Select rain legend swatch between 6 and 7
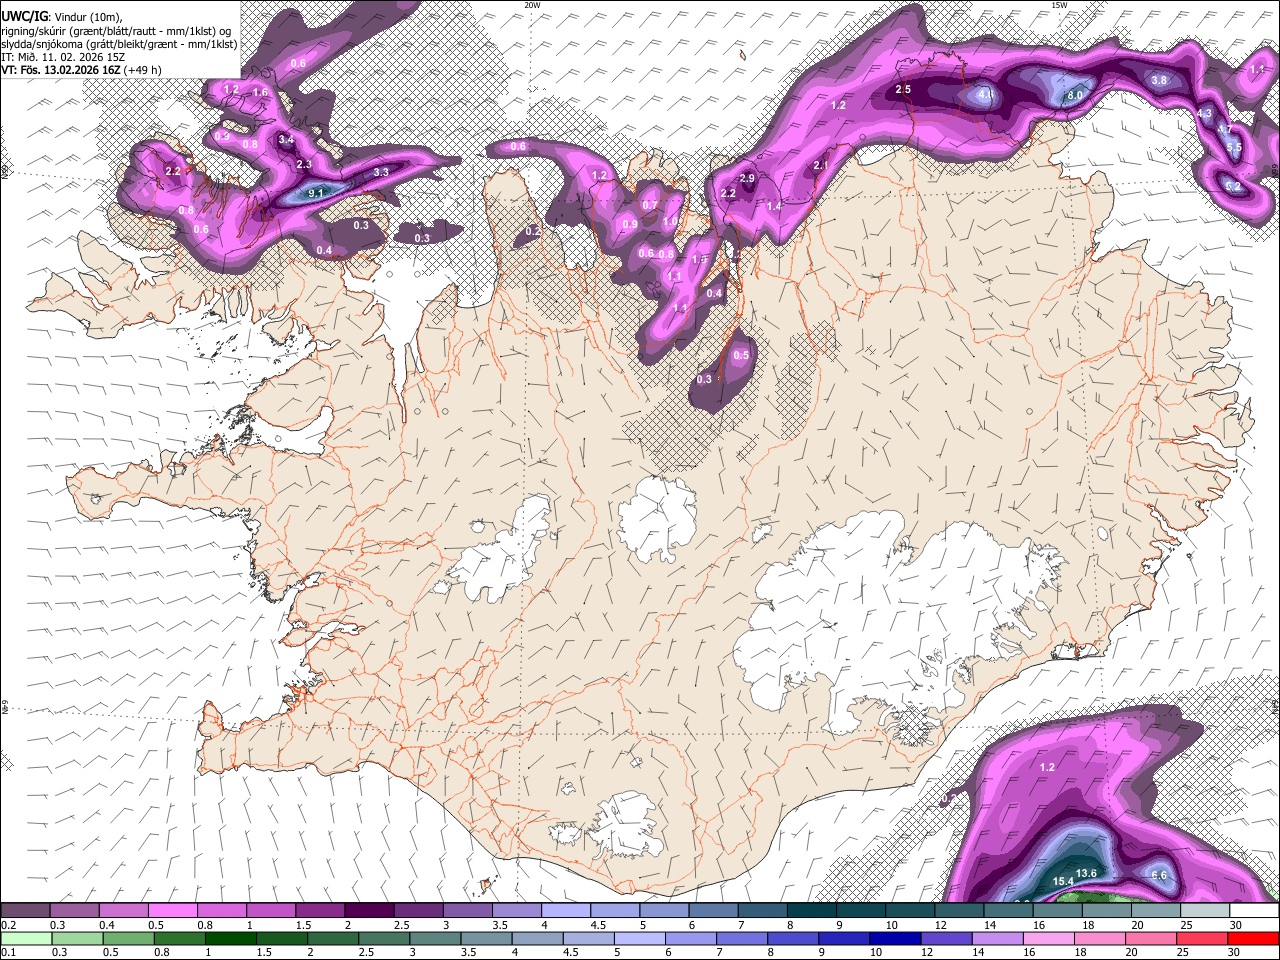This screenshot has width=1280, height=960. tap(692, 938)
